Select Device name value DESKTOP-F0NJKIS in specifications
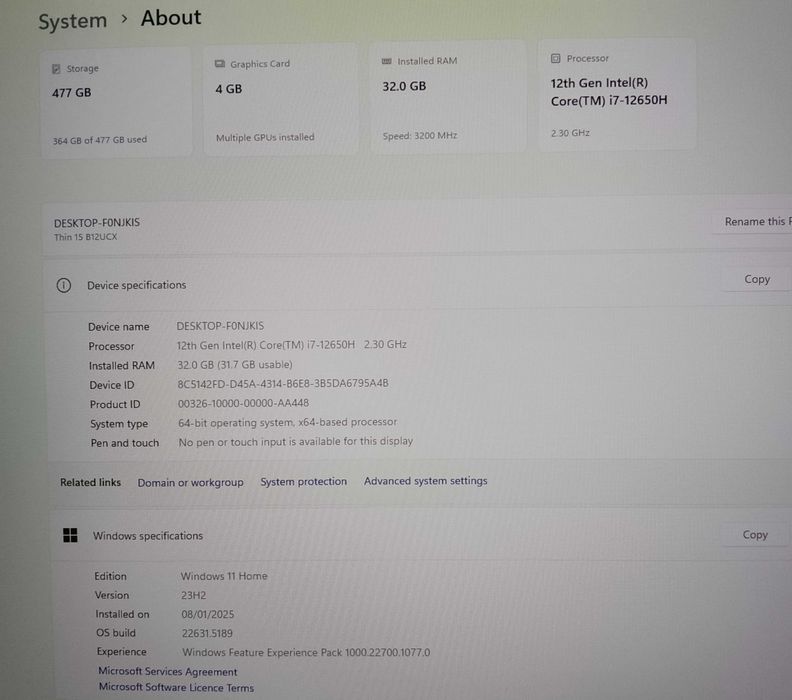 (220, 326)
